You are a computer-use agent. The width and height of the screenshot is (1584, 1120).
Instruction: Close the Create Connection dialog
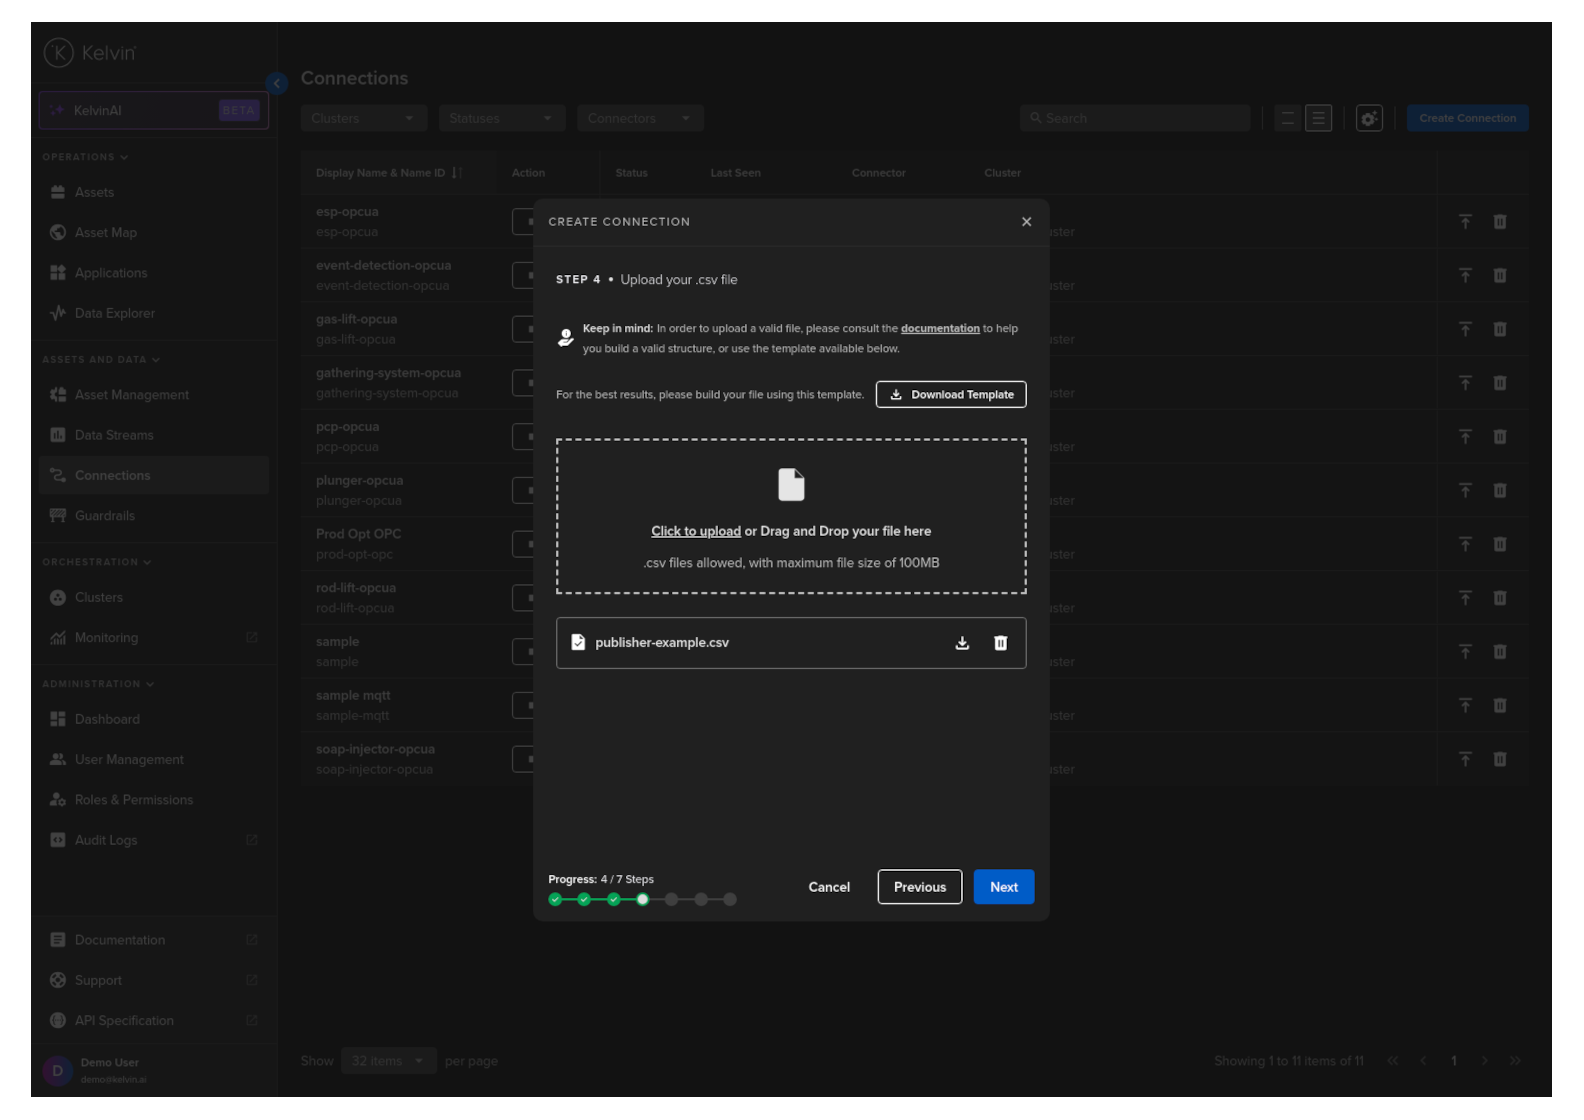1026,222
